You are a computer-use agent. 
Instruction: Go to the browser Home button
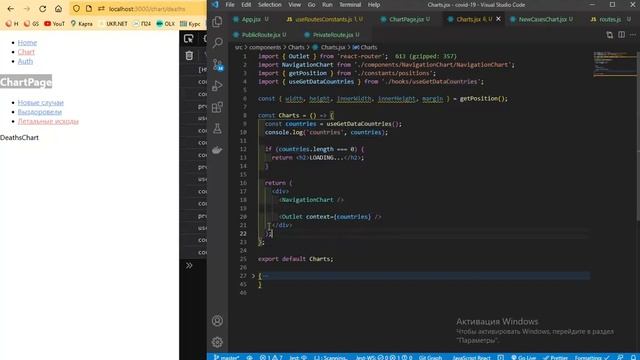[x=58, y=9]
